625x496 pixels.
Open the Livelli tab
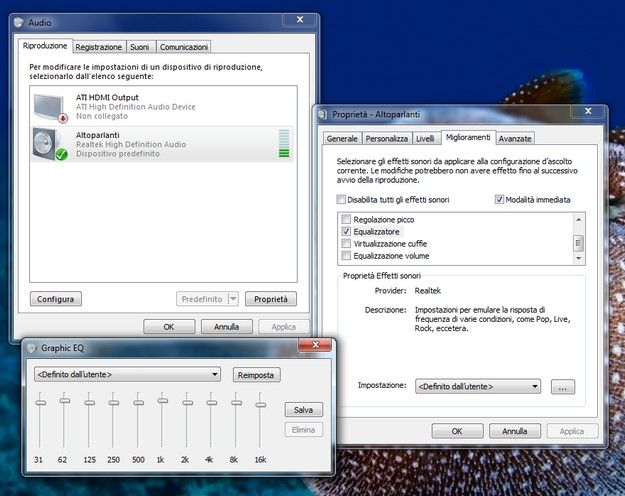point(425,138)
